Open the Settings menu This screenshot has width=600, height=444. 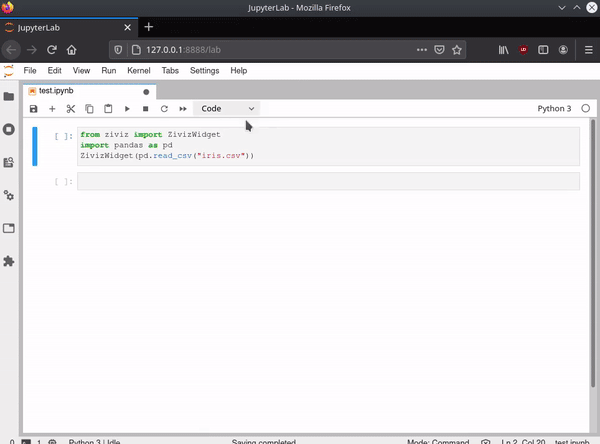(204, 71)
